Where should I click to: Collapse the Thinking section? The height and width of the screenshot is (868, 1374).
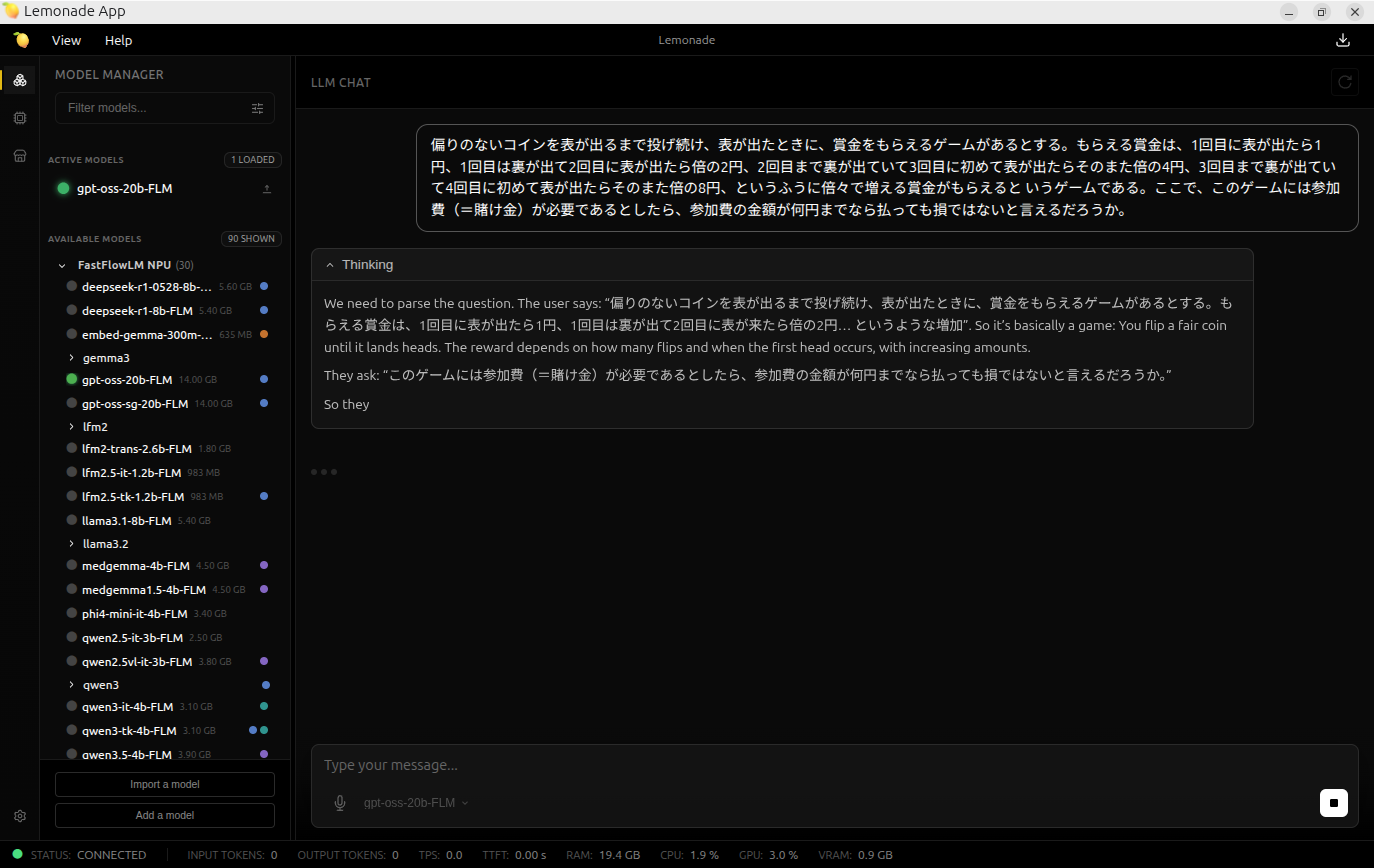[330, 264]
